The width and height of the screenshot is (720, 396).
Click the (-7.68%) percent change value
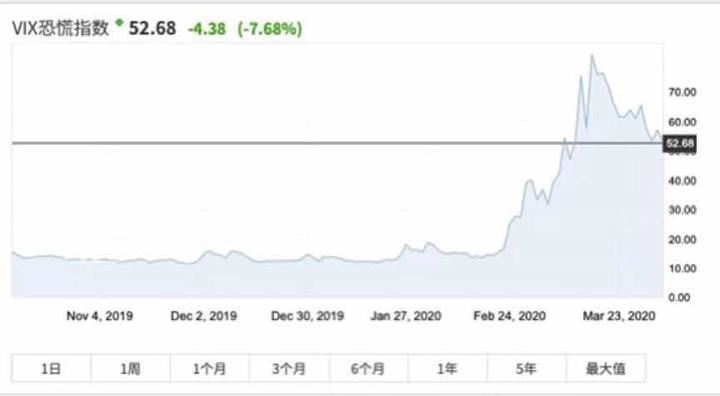click(270, 29)
